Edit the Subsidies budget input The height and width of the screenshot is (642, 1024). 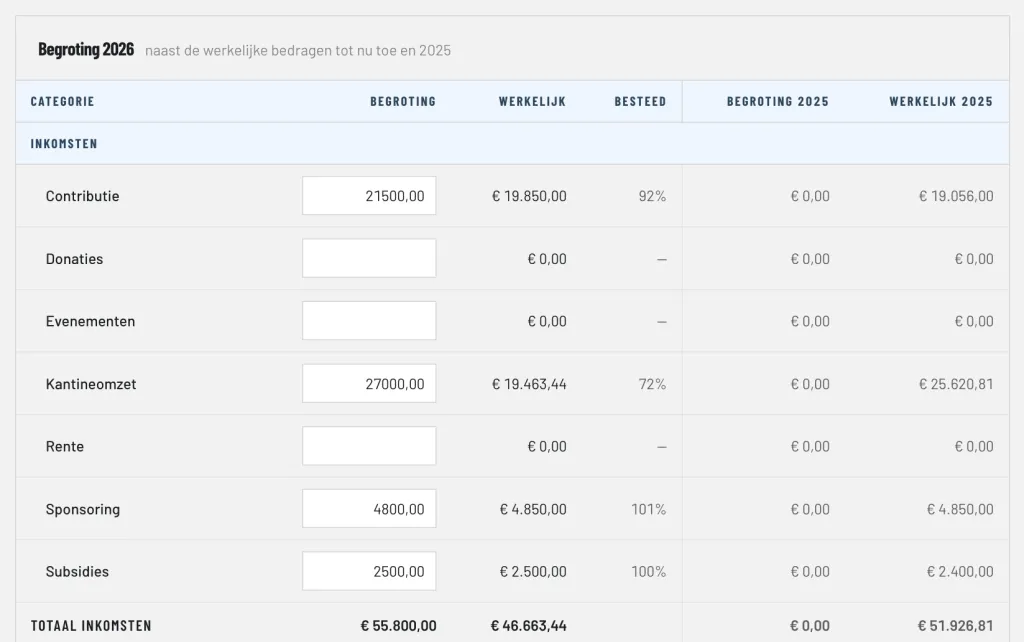tap(369, 571)
